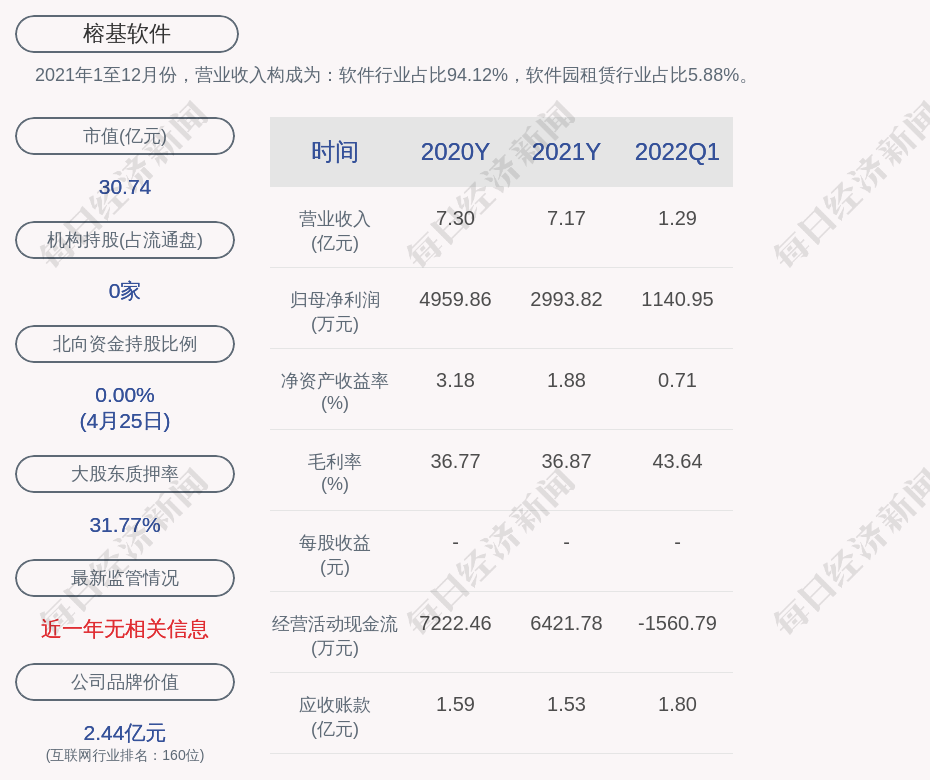The image size is (930, 780).
Task: Click the 市值(亿元) label pill
Action: 125,136
